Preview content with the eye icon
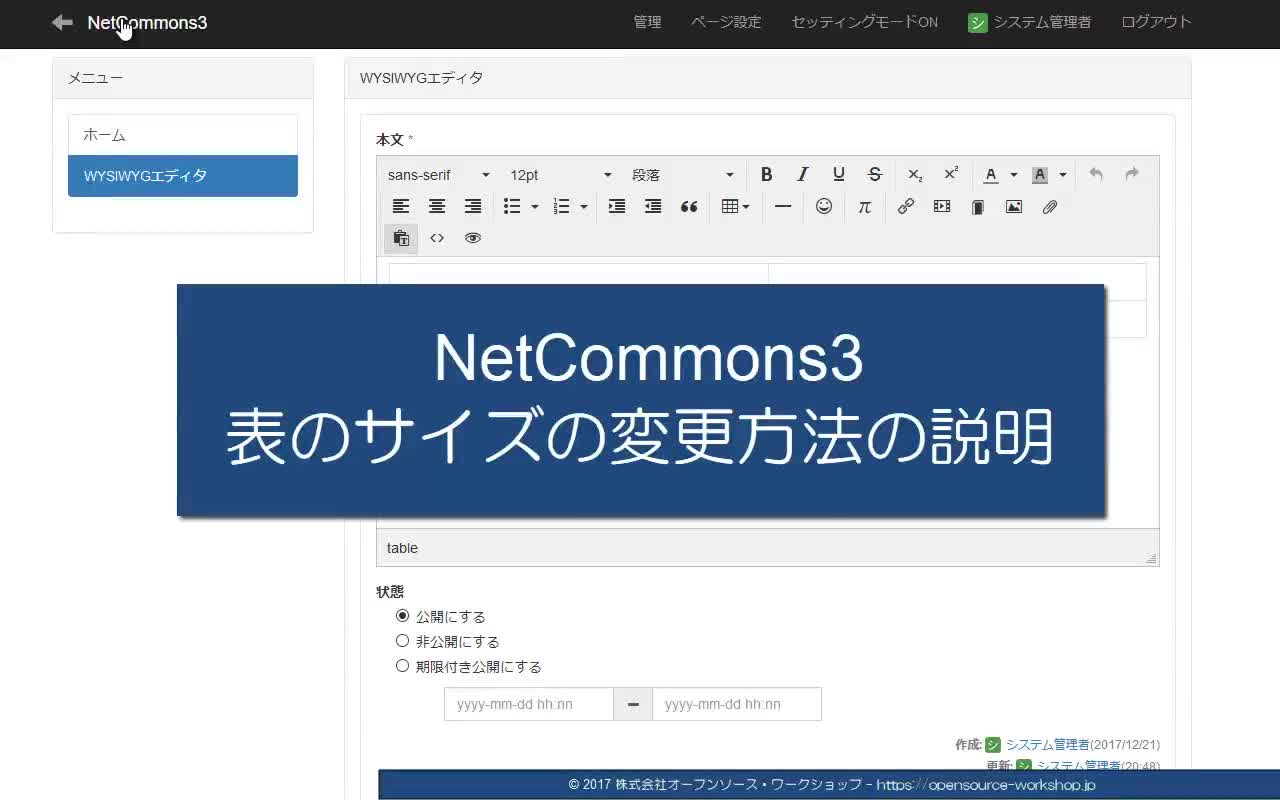Image resolution: width=1280 pixels, height=800 pixels. click(x=473, y=238)
